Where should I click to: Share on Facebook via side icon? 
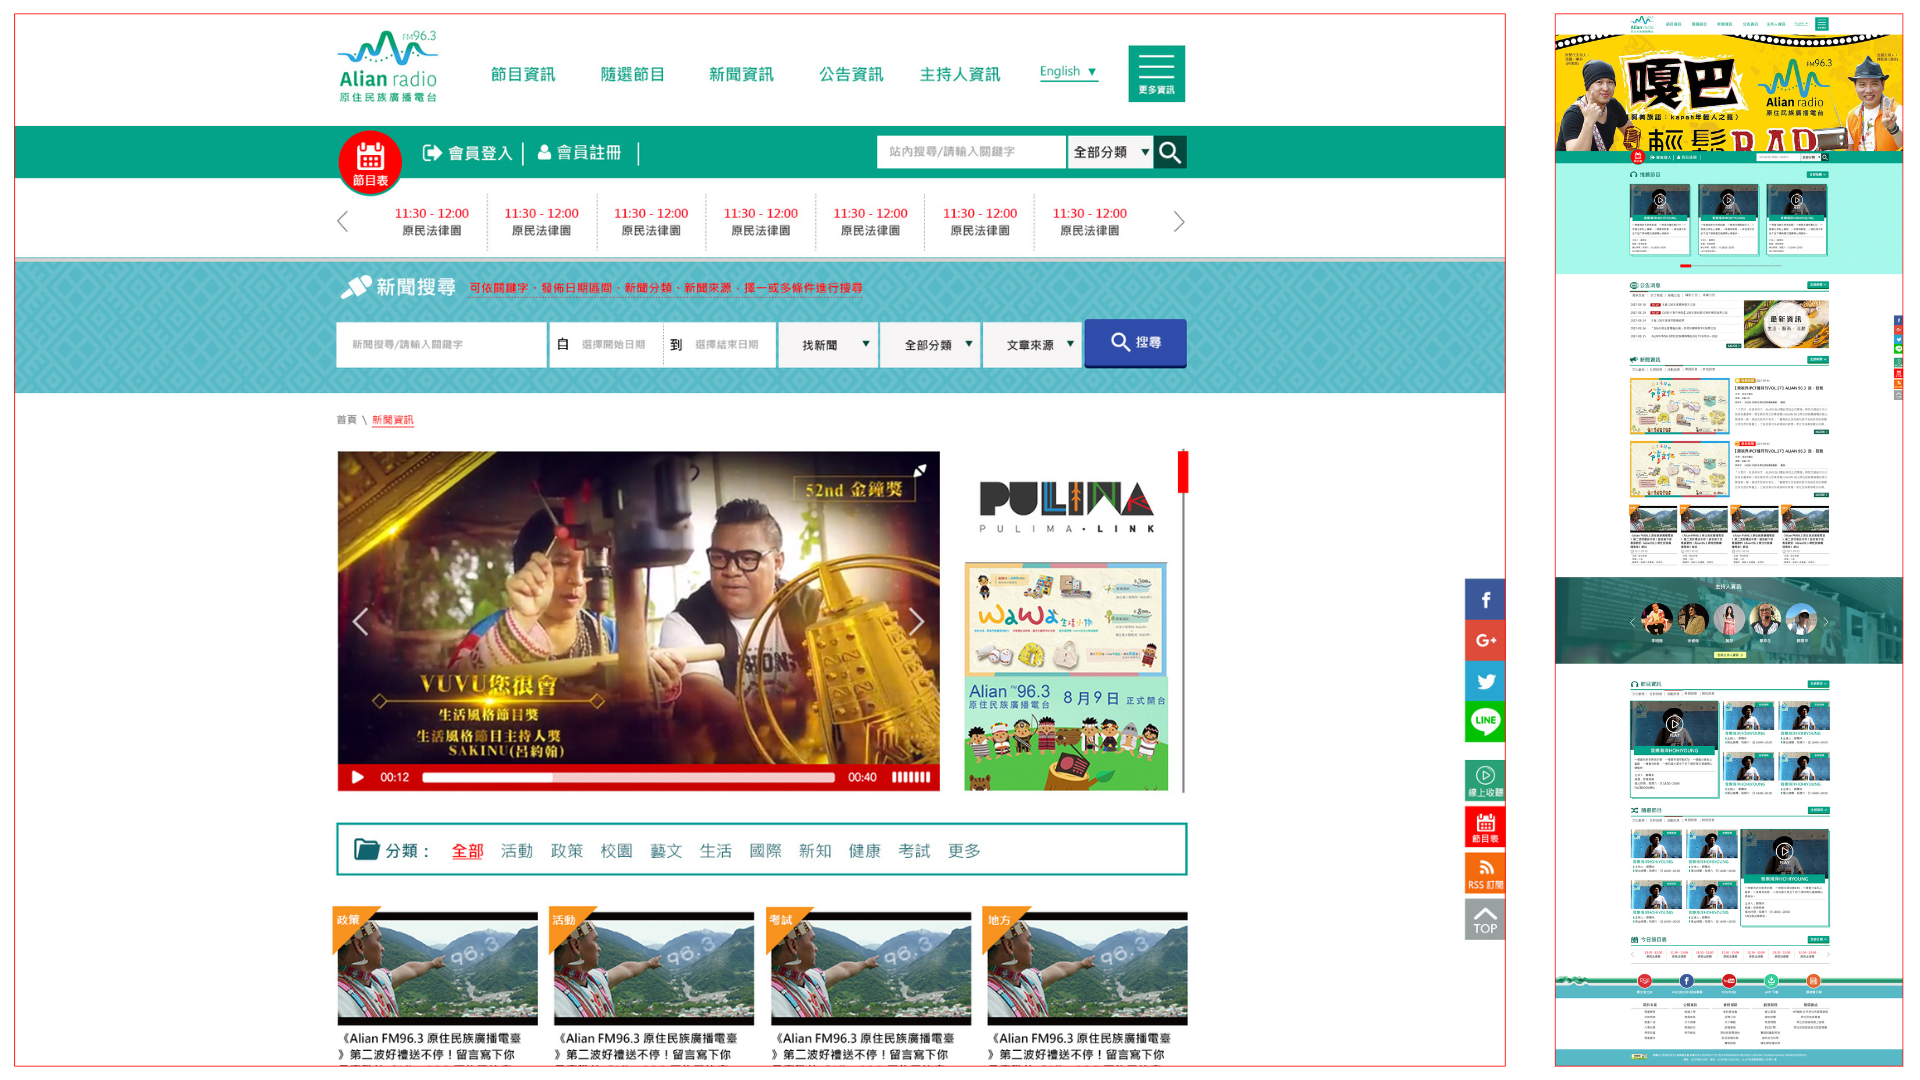pos(1485,600)
